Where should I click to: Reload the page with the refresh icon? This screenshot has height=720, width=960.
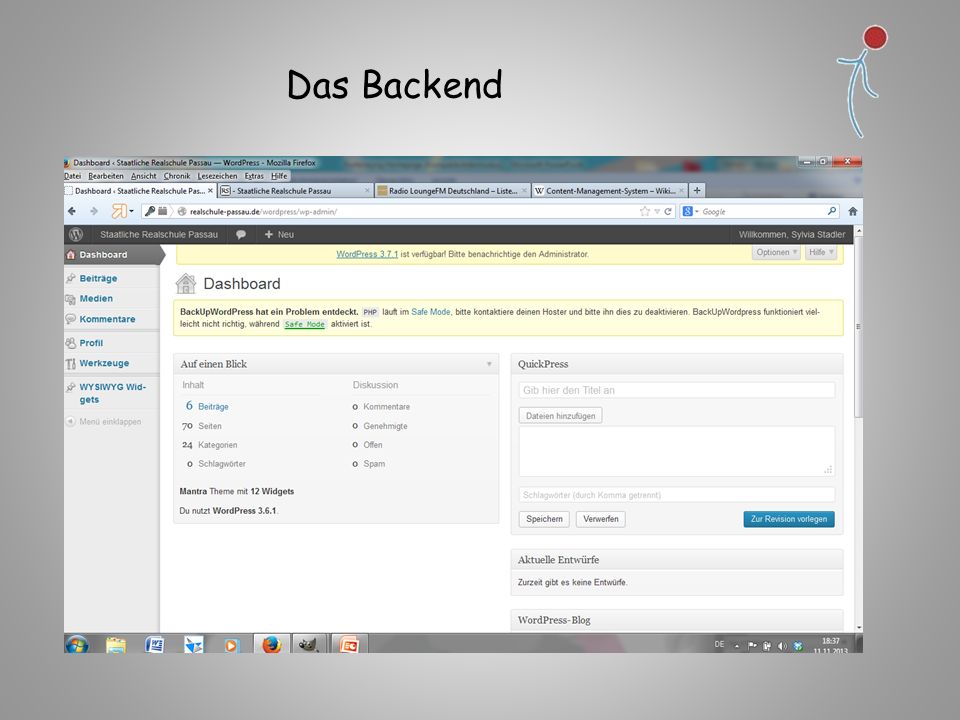pos(668,211)
